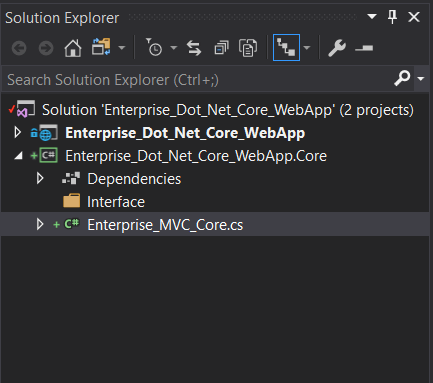Sync with Active Document arrows icon
This screenshot has width=433, height=383.
(x=194, y=48)
